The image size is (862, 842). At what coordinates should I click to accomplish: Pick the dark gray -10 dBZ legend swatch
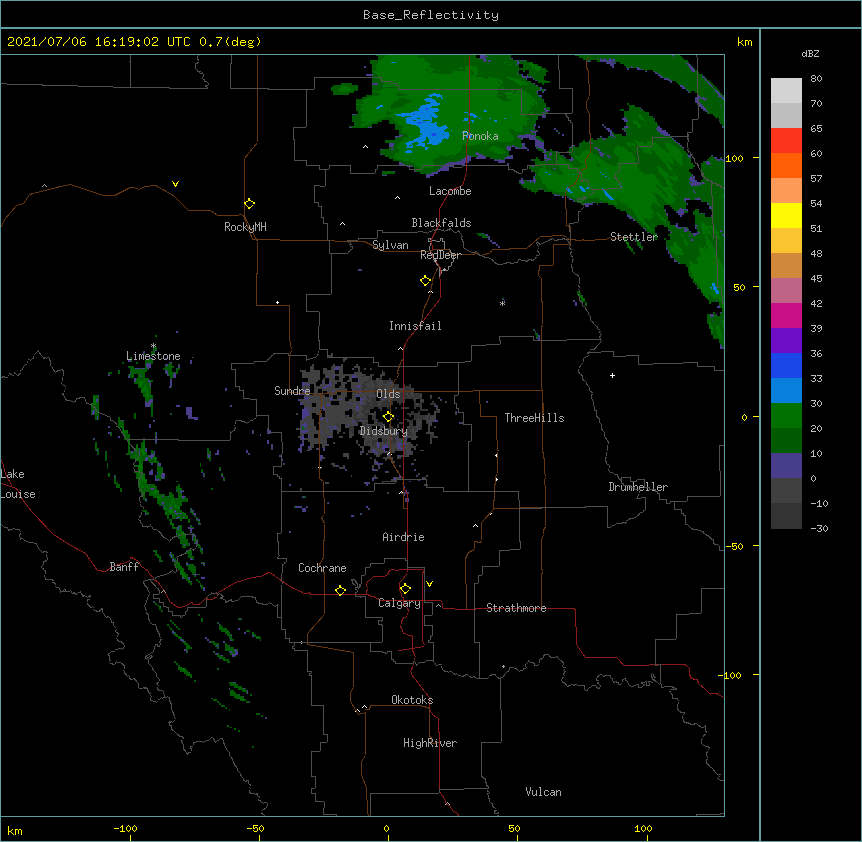point(786,516)
